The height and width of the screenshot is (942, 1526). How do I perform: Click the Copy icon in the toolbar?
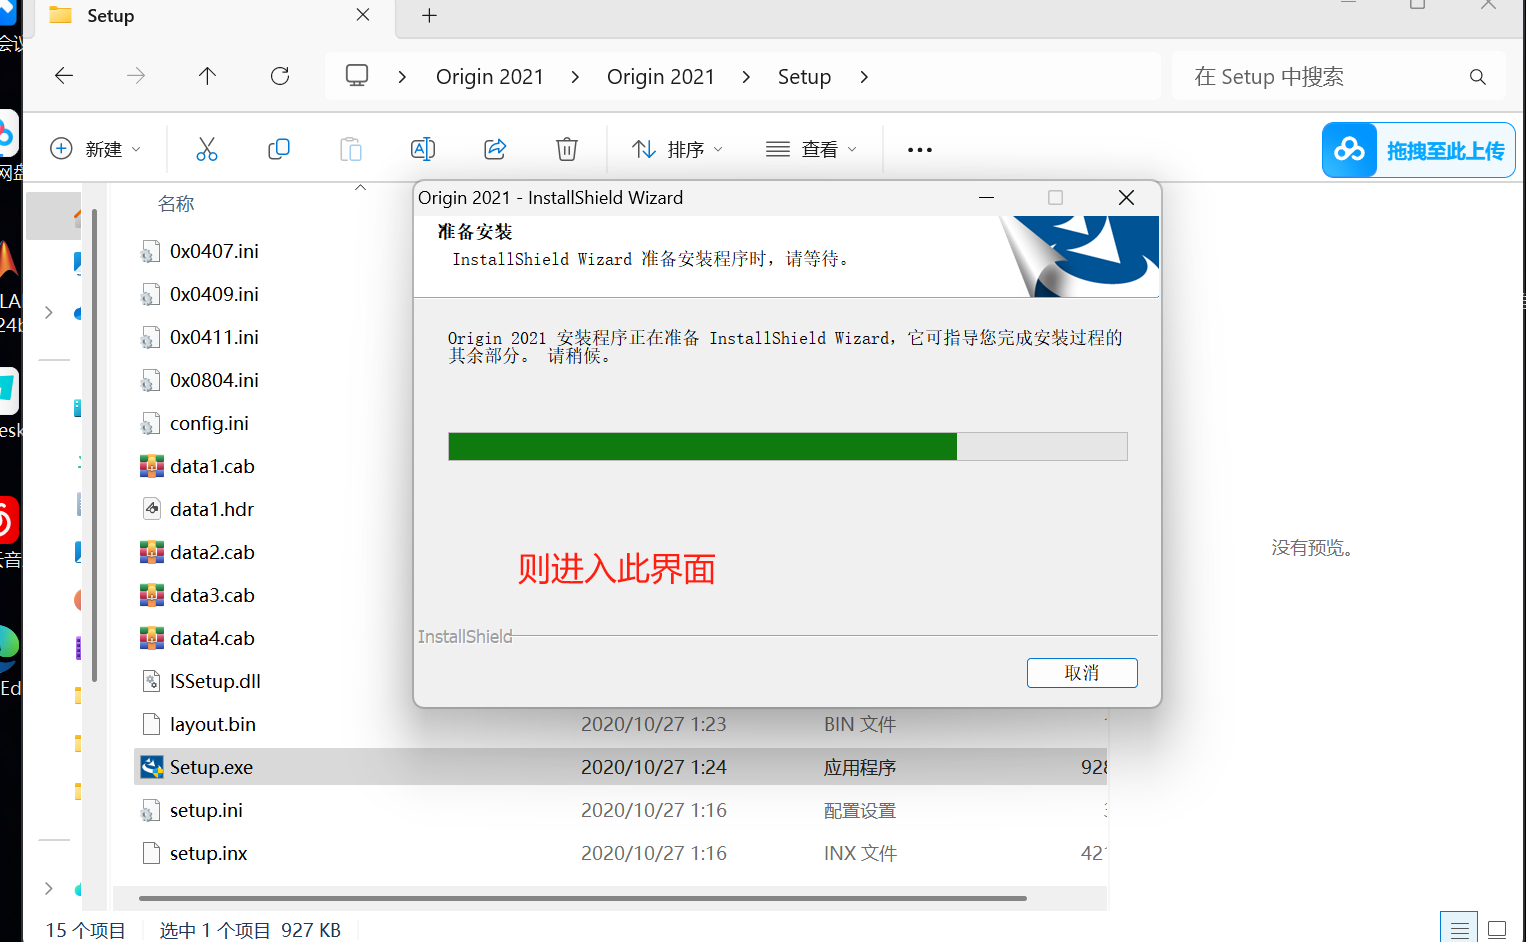point(279,148)
